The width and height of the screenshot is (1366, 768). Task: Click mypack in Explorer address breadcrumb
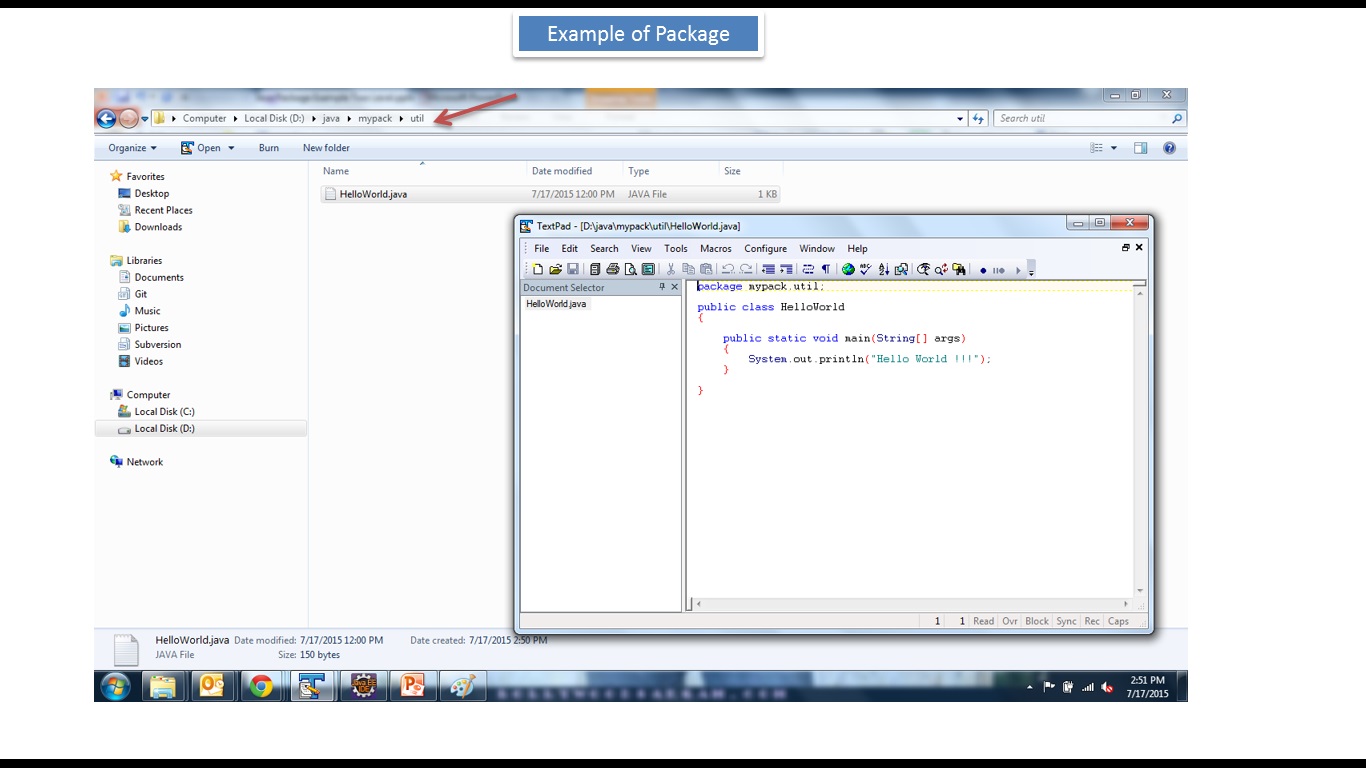point(375,118)
